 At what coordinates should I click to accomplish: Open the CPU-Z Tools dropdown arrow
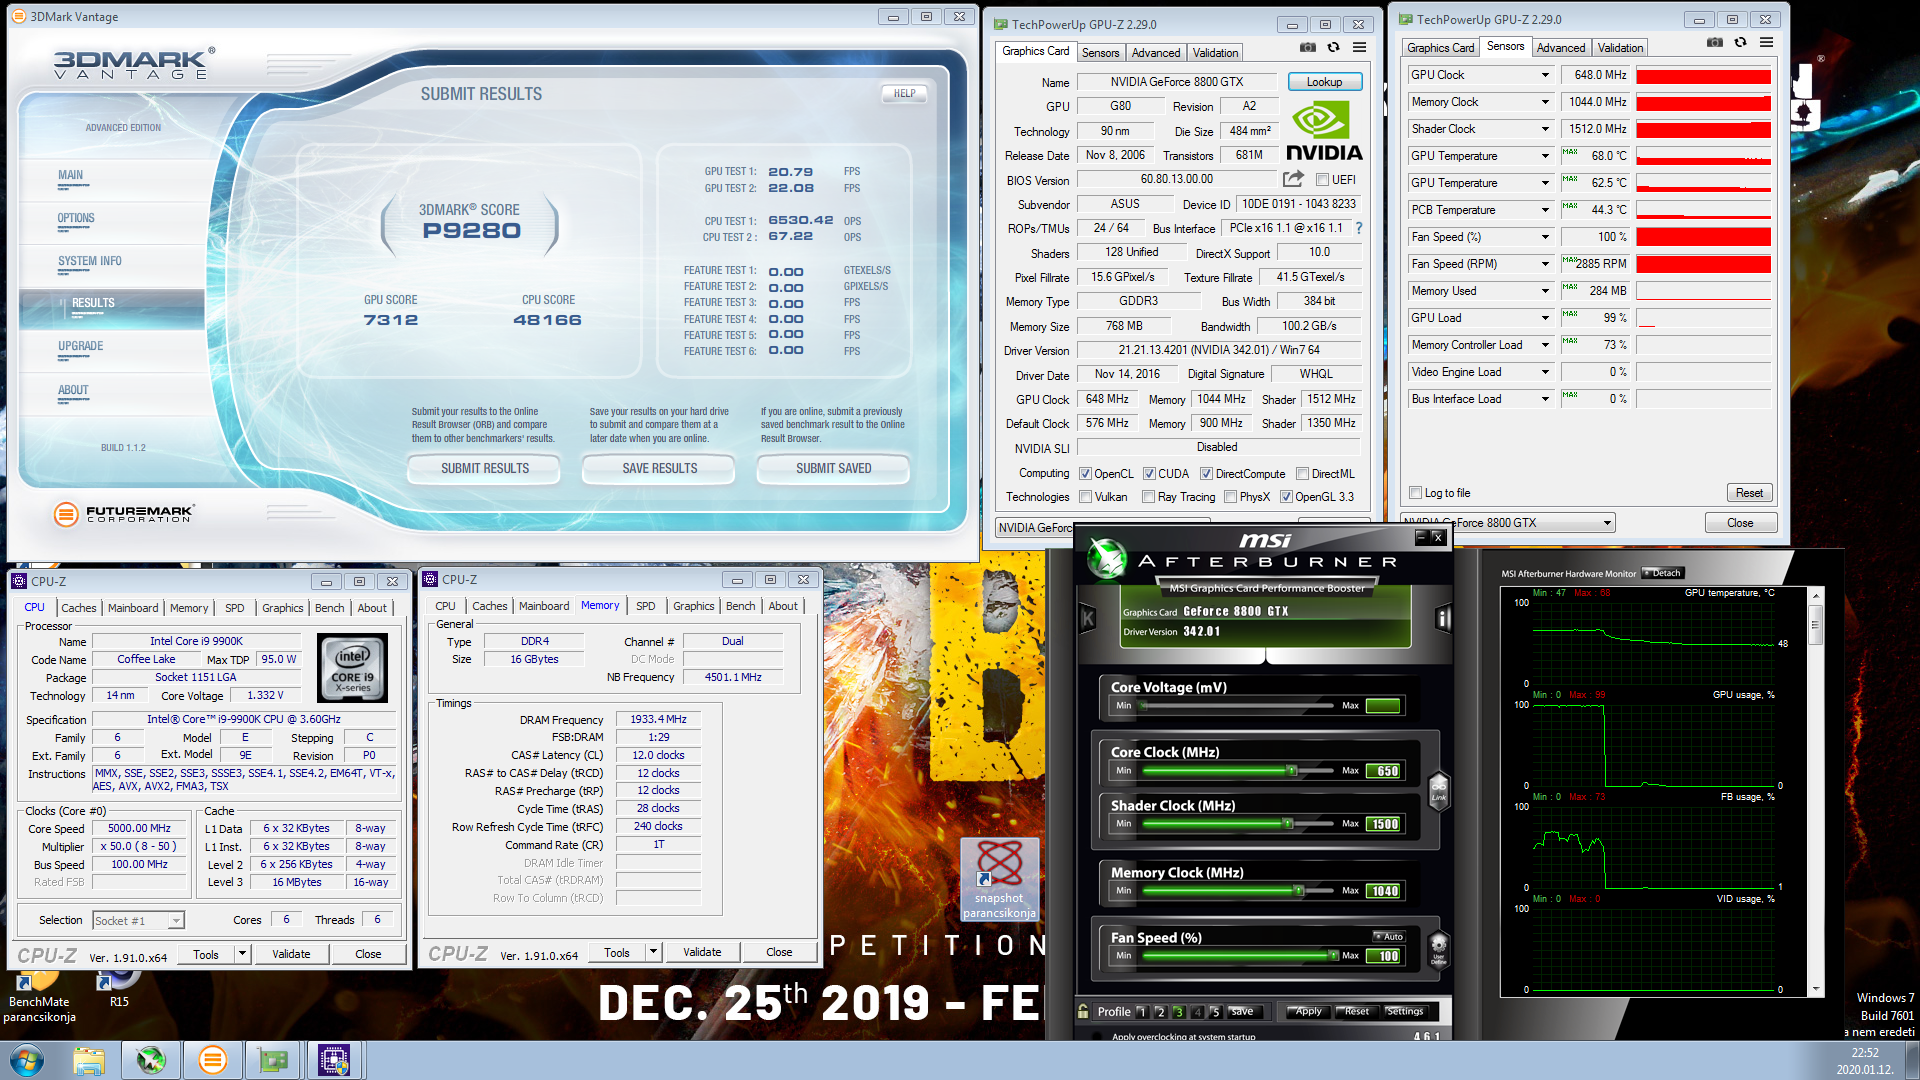pos(242,954)
